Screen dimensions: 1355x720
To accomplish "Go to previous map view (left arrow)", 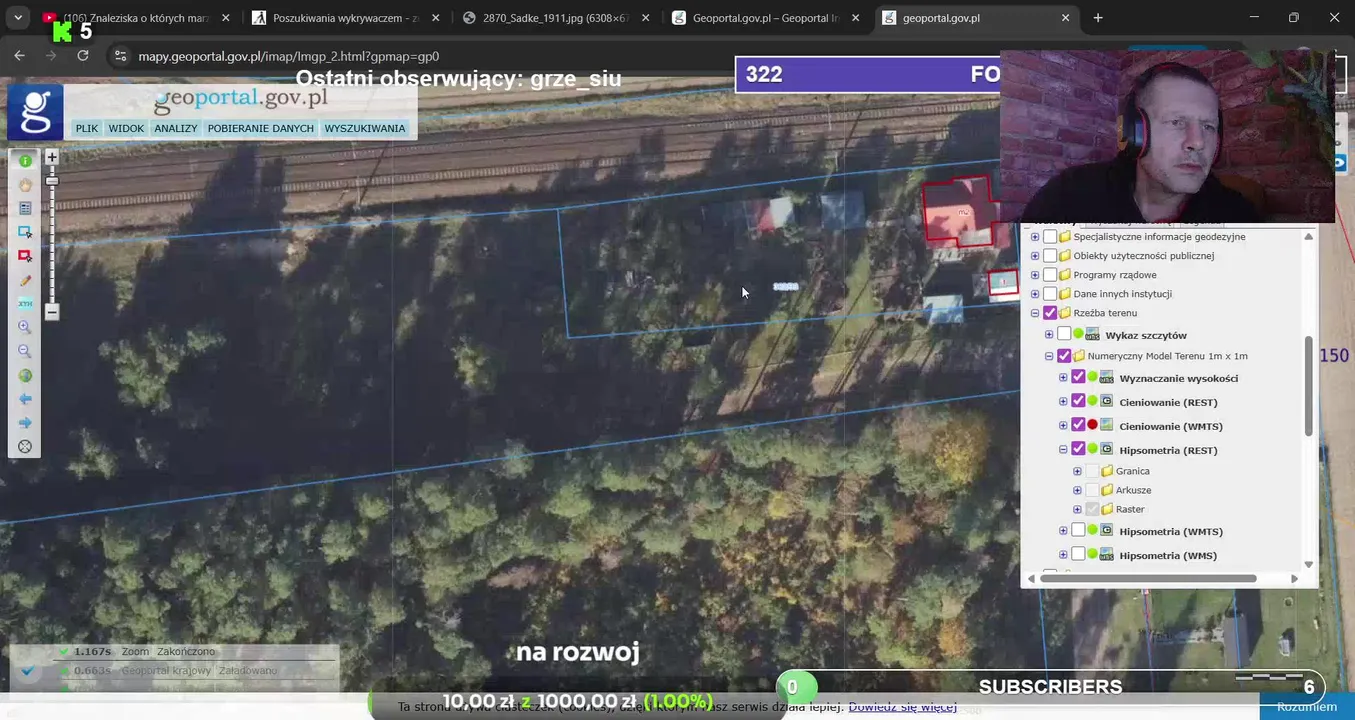I will [x=25, y=399].
